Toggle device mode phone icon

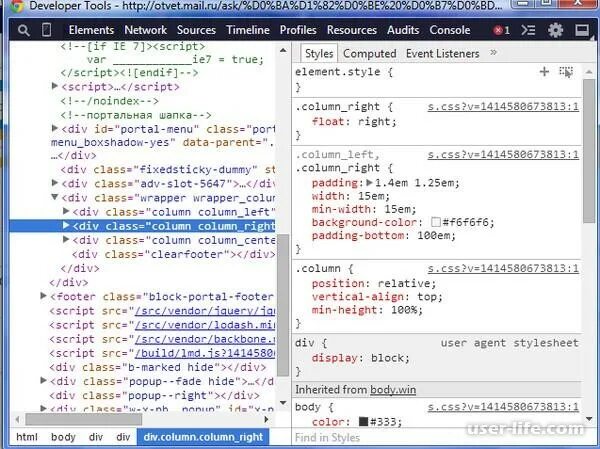pos(46,30)
